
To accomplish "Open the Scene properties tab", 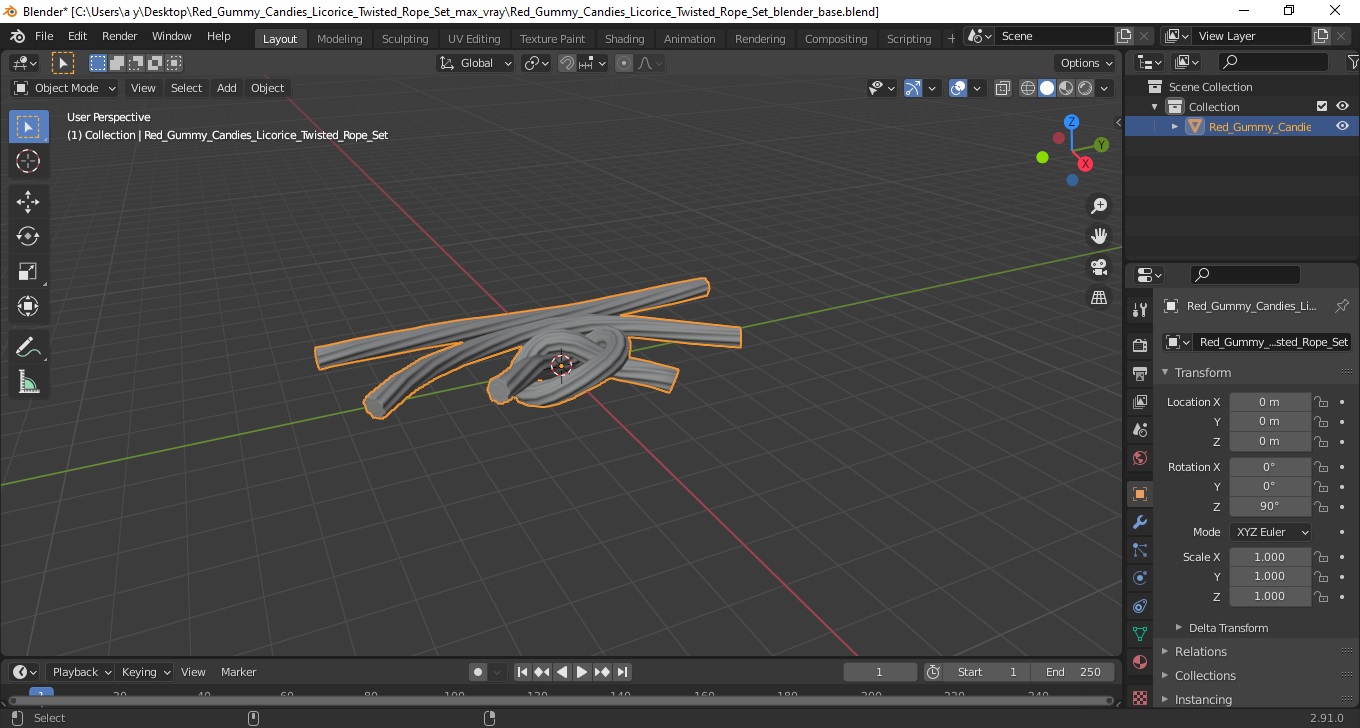I will pos(1139,430).
